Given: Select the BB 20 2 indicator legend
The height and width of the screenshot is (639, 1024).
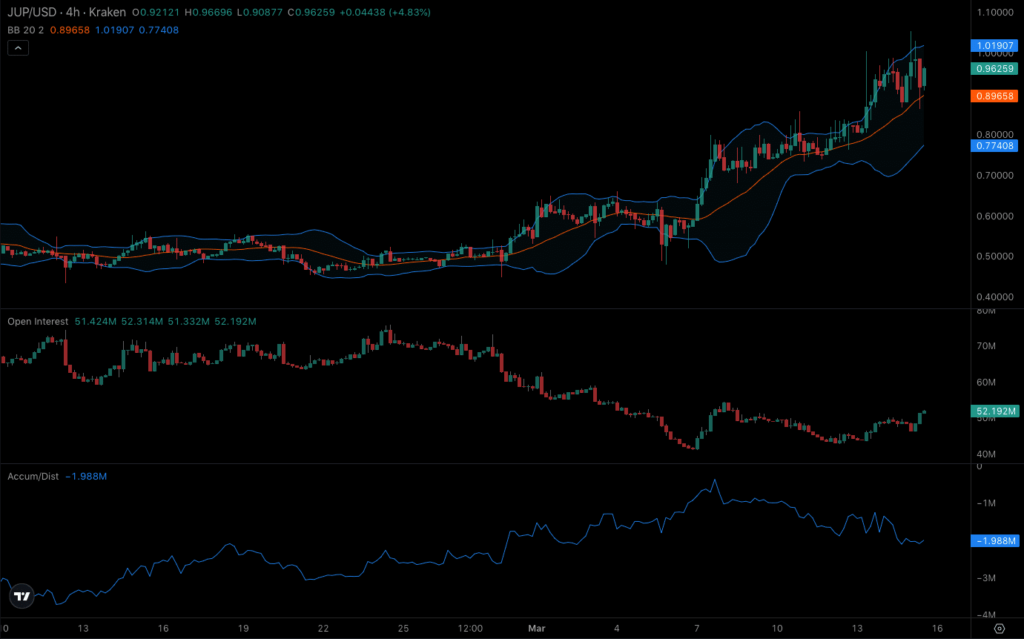Looking at the screenshot, I should pos(22,31).
